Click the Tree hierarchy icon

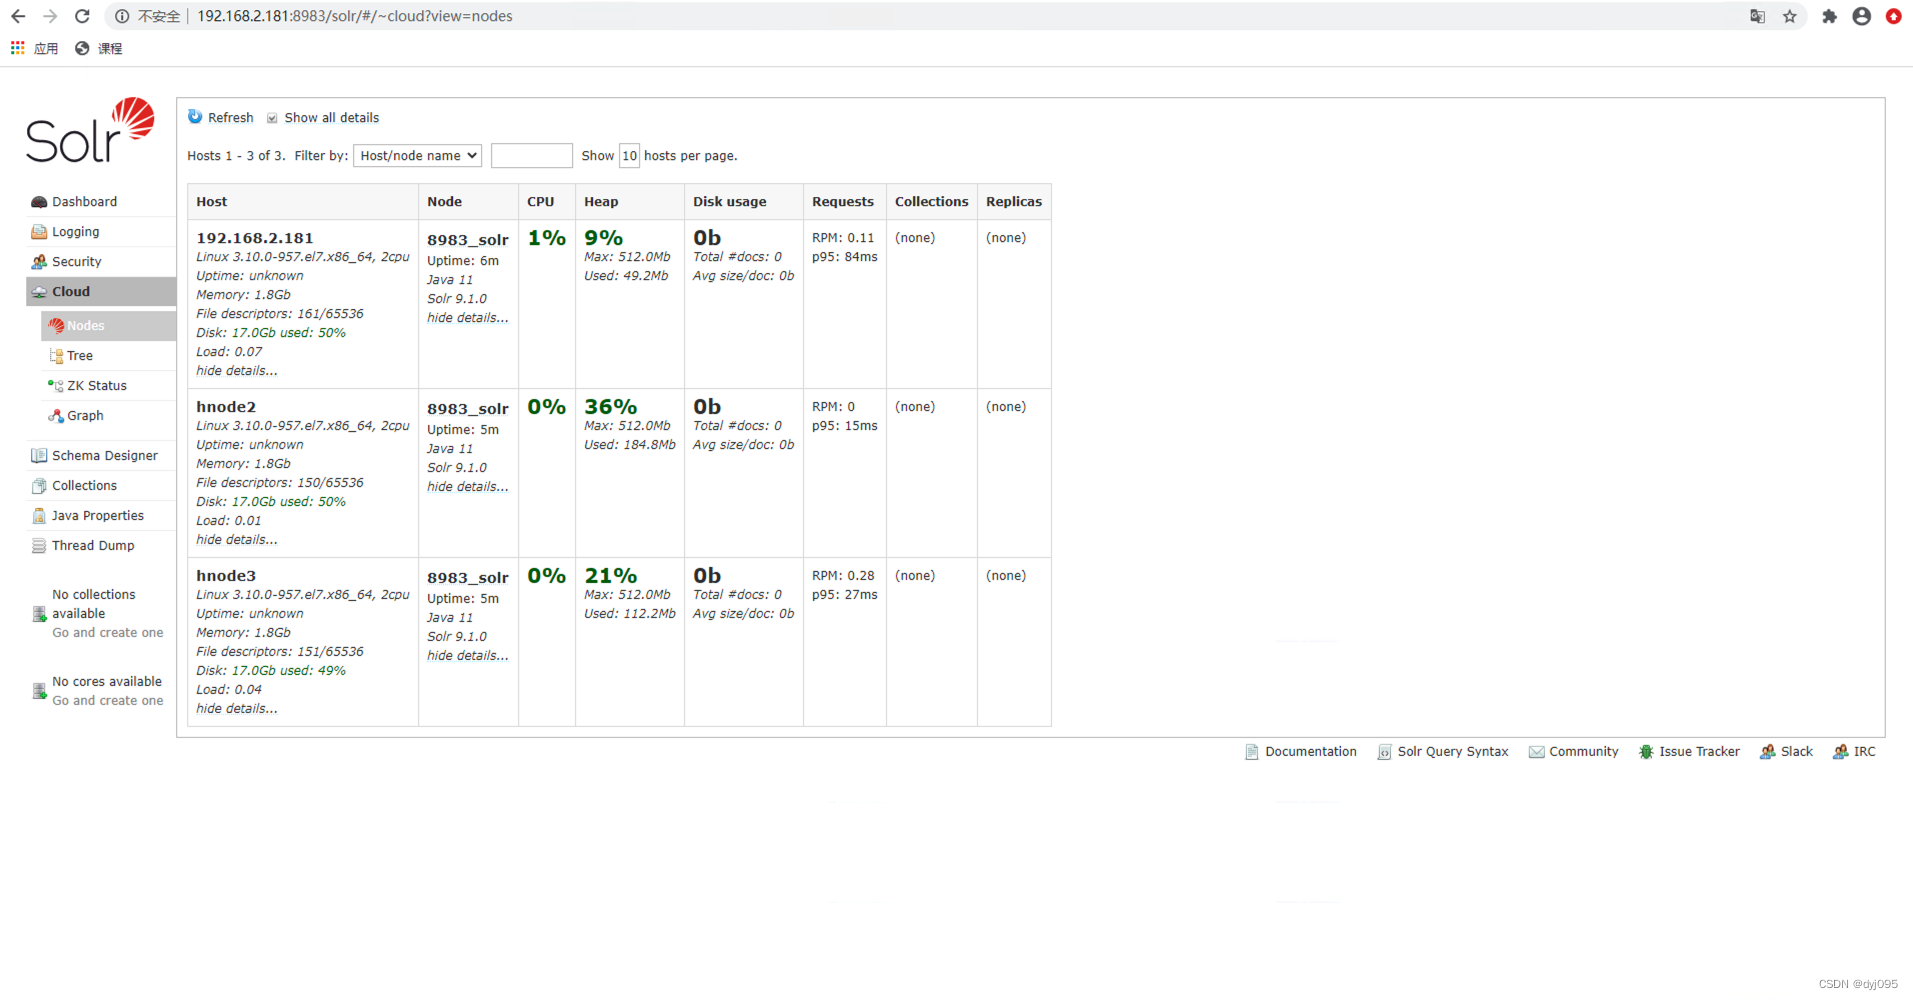[56, 356]
